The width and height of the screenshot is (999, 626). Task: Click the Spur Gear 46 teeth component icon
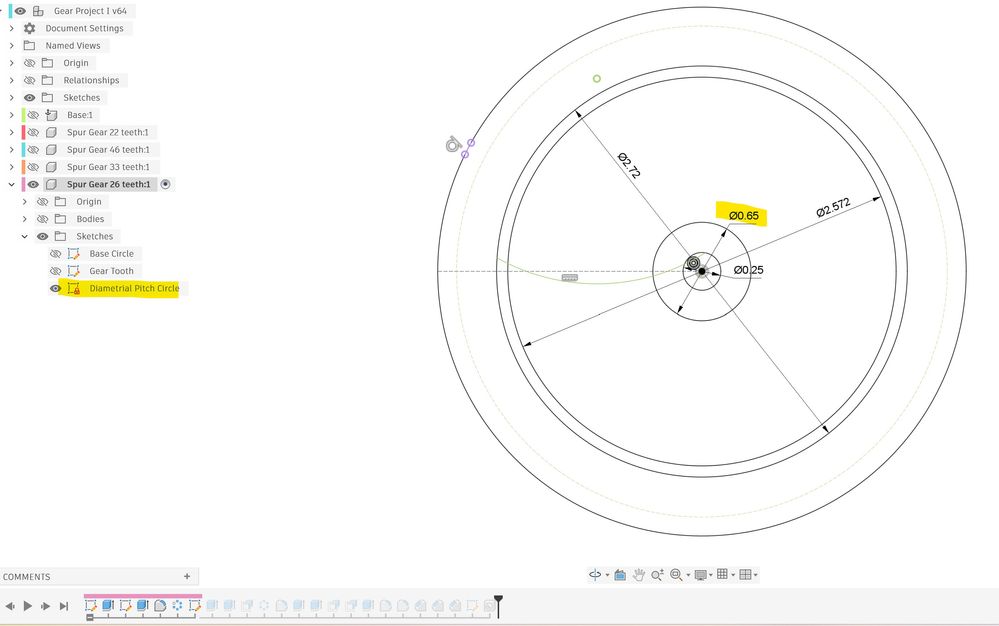(51, 150)
